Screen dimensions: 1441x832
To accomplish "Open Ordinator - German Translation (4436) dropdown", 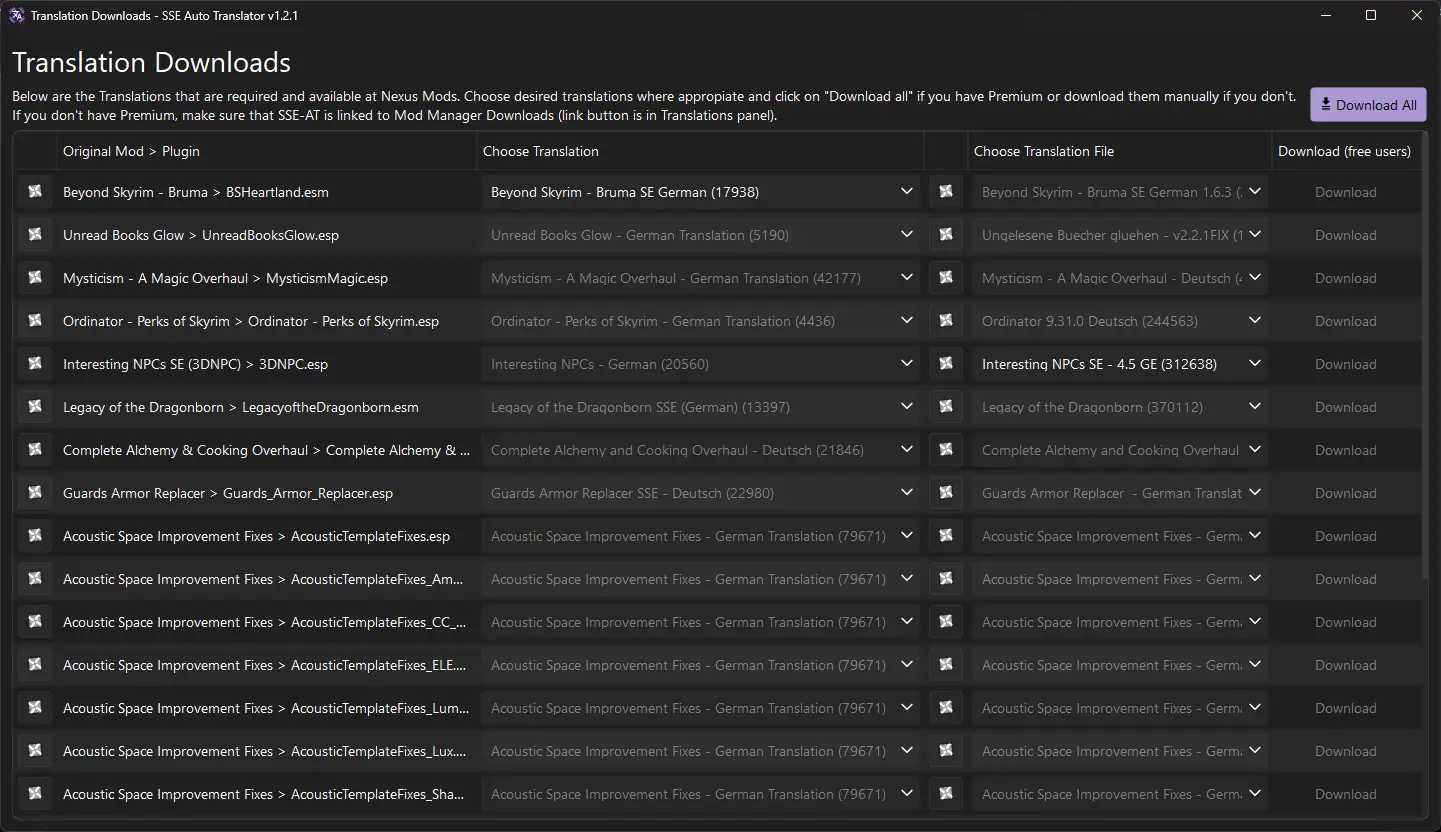I will 701,321.
